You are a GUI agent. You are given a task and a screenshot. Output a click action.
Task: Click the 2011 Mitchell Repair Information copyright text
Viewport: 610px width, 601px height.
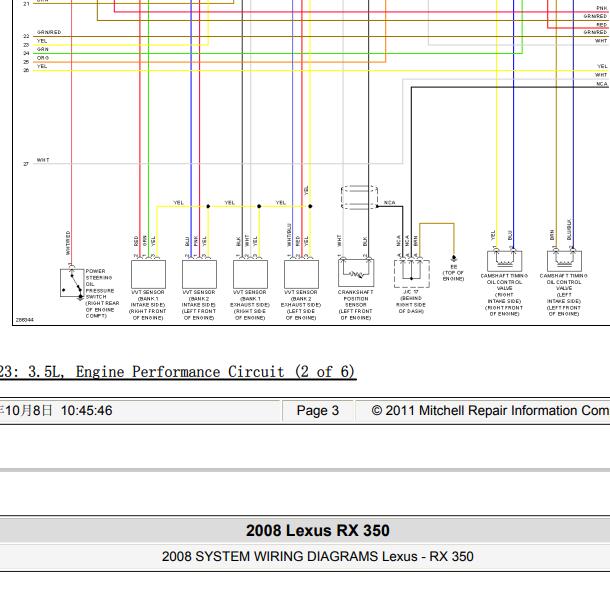pyautogui.click(x=491, y=411)
